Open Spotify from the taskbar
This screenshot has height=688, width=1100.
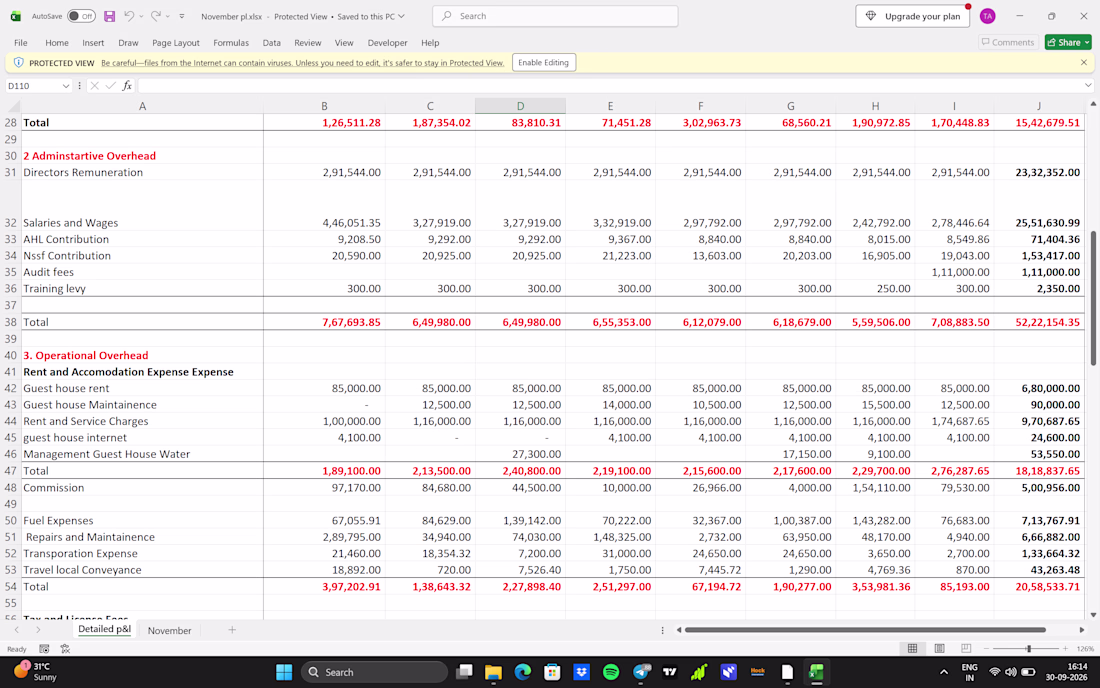pos(611,672)
